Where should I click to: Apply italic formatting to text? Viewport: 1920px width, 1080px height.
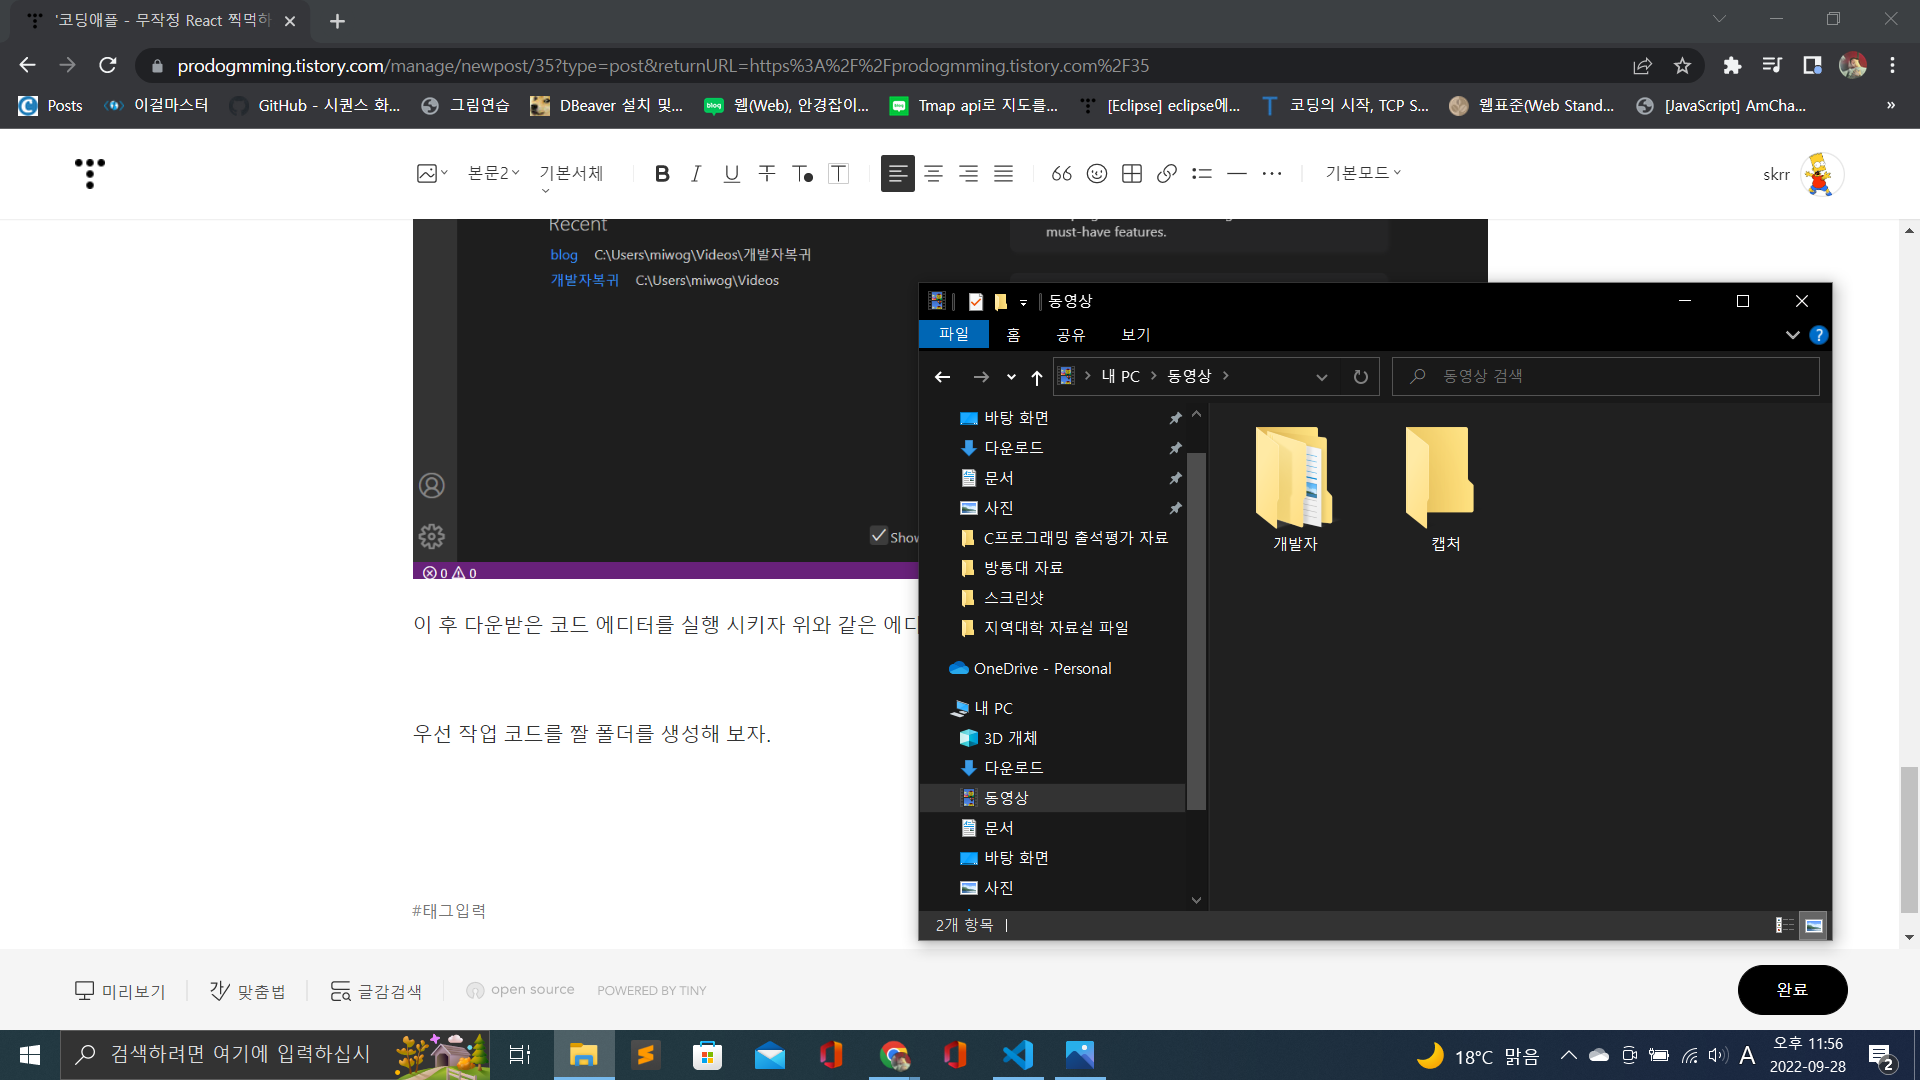point(696,174)
